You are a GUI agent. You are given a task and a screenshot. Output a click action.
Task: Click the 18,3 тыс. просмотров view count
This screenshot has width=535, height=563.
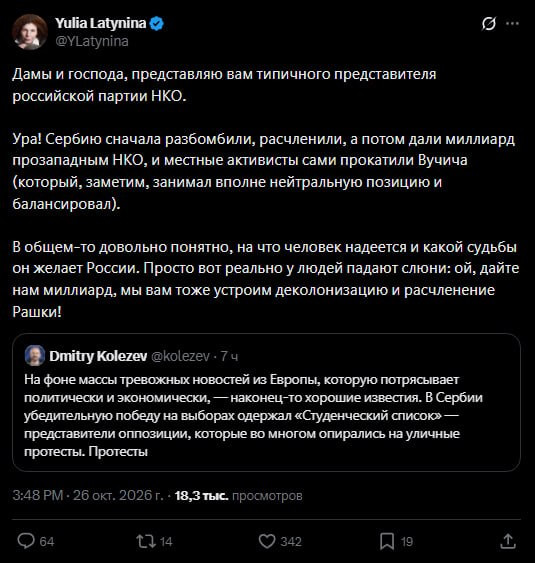tap(238, 495)
